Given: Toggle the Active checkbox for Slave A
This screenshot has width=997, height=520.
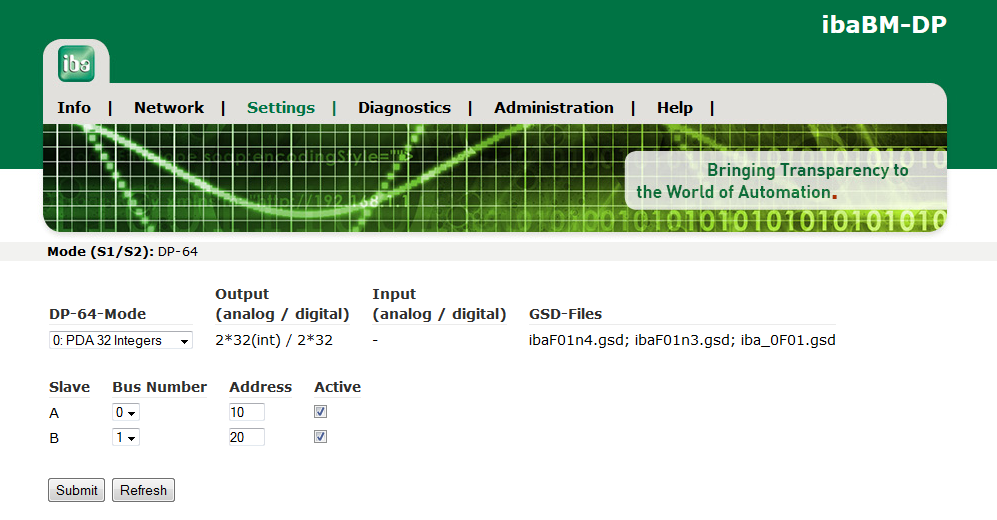Looking at the screenshot, I should click(320, 412).
